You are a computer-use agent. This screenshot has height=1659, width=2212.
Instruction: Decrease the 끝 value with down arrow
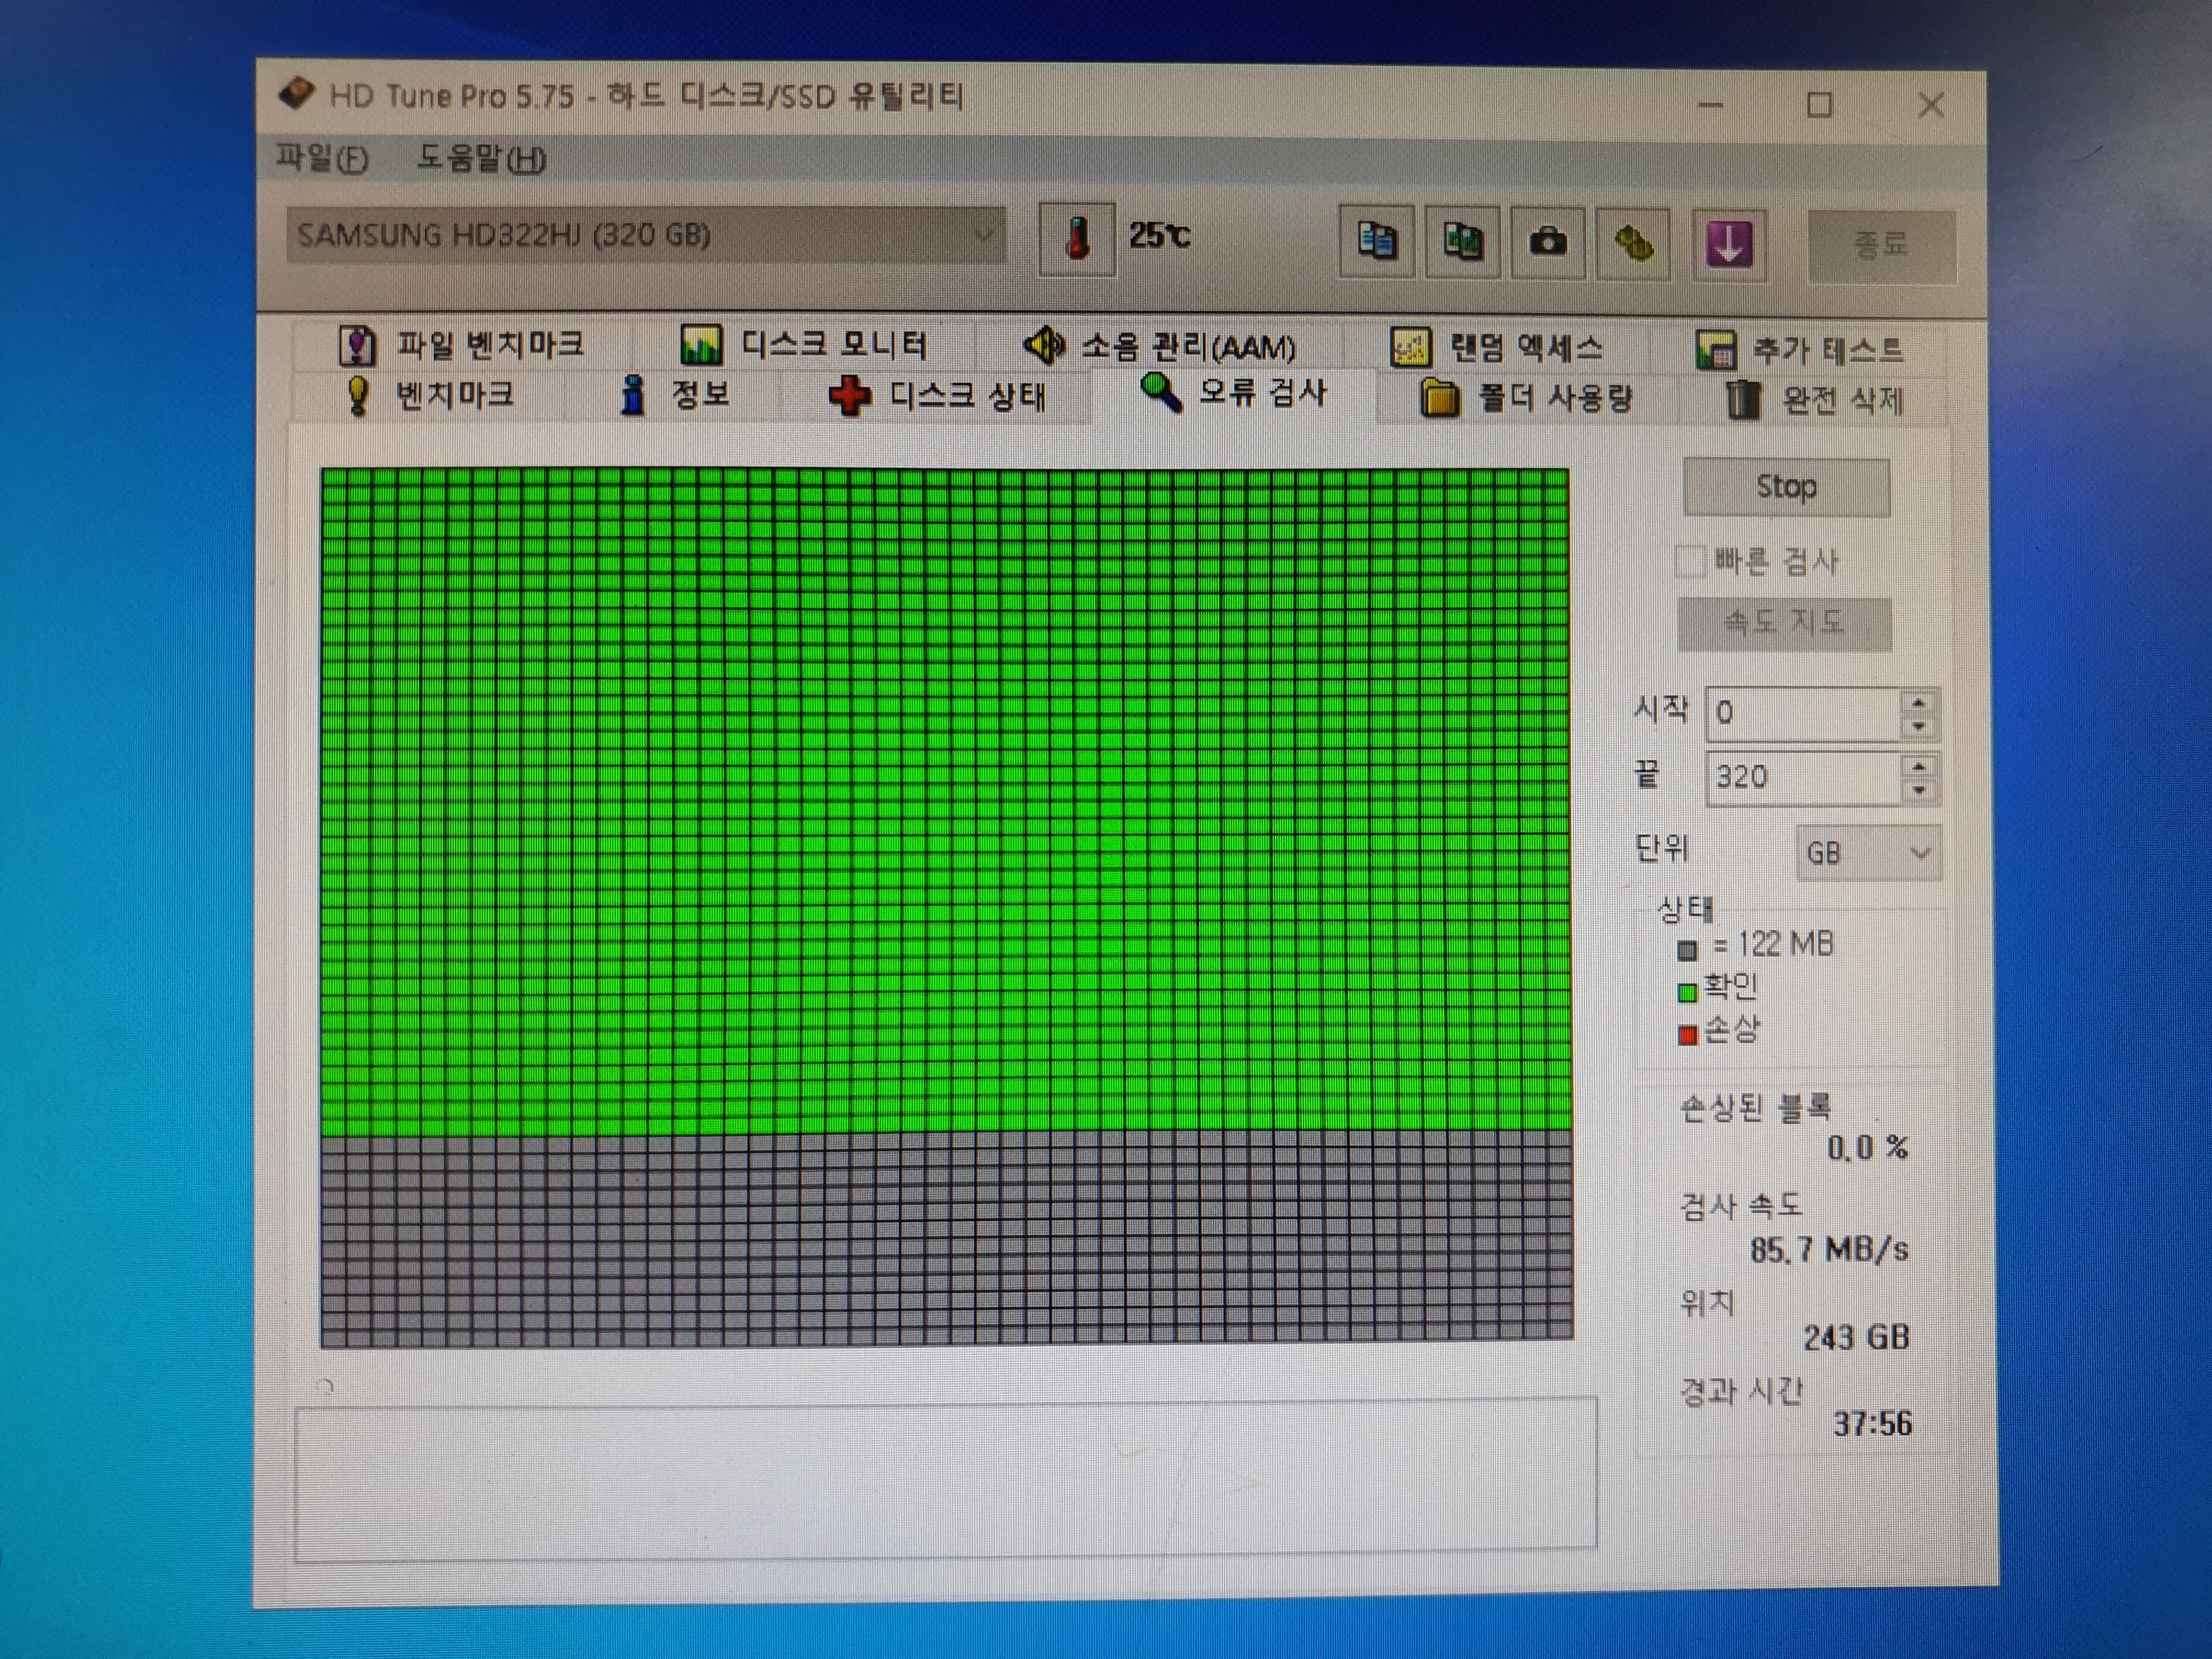pos(1918,790)
